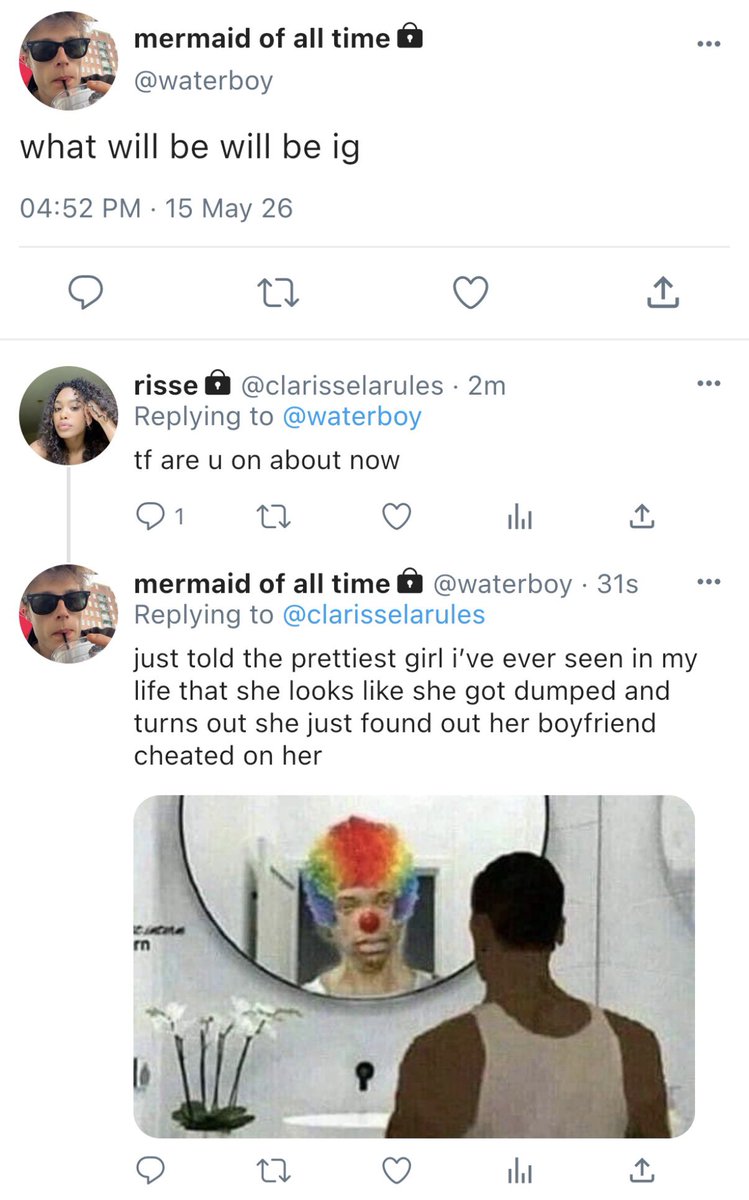749x1200 pixels.
Task: Share risse's reply tweet
Action: (640, 516)
